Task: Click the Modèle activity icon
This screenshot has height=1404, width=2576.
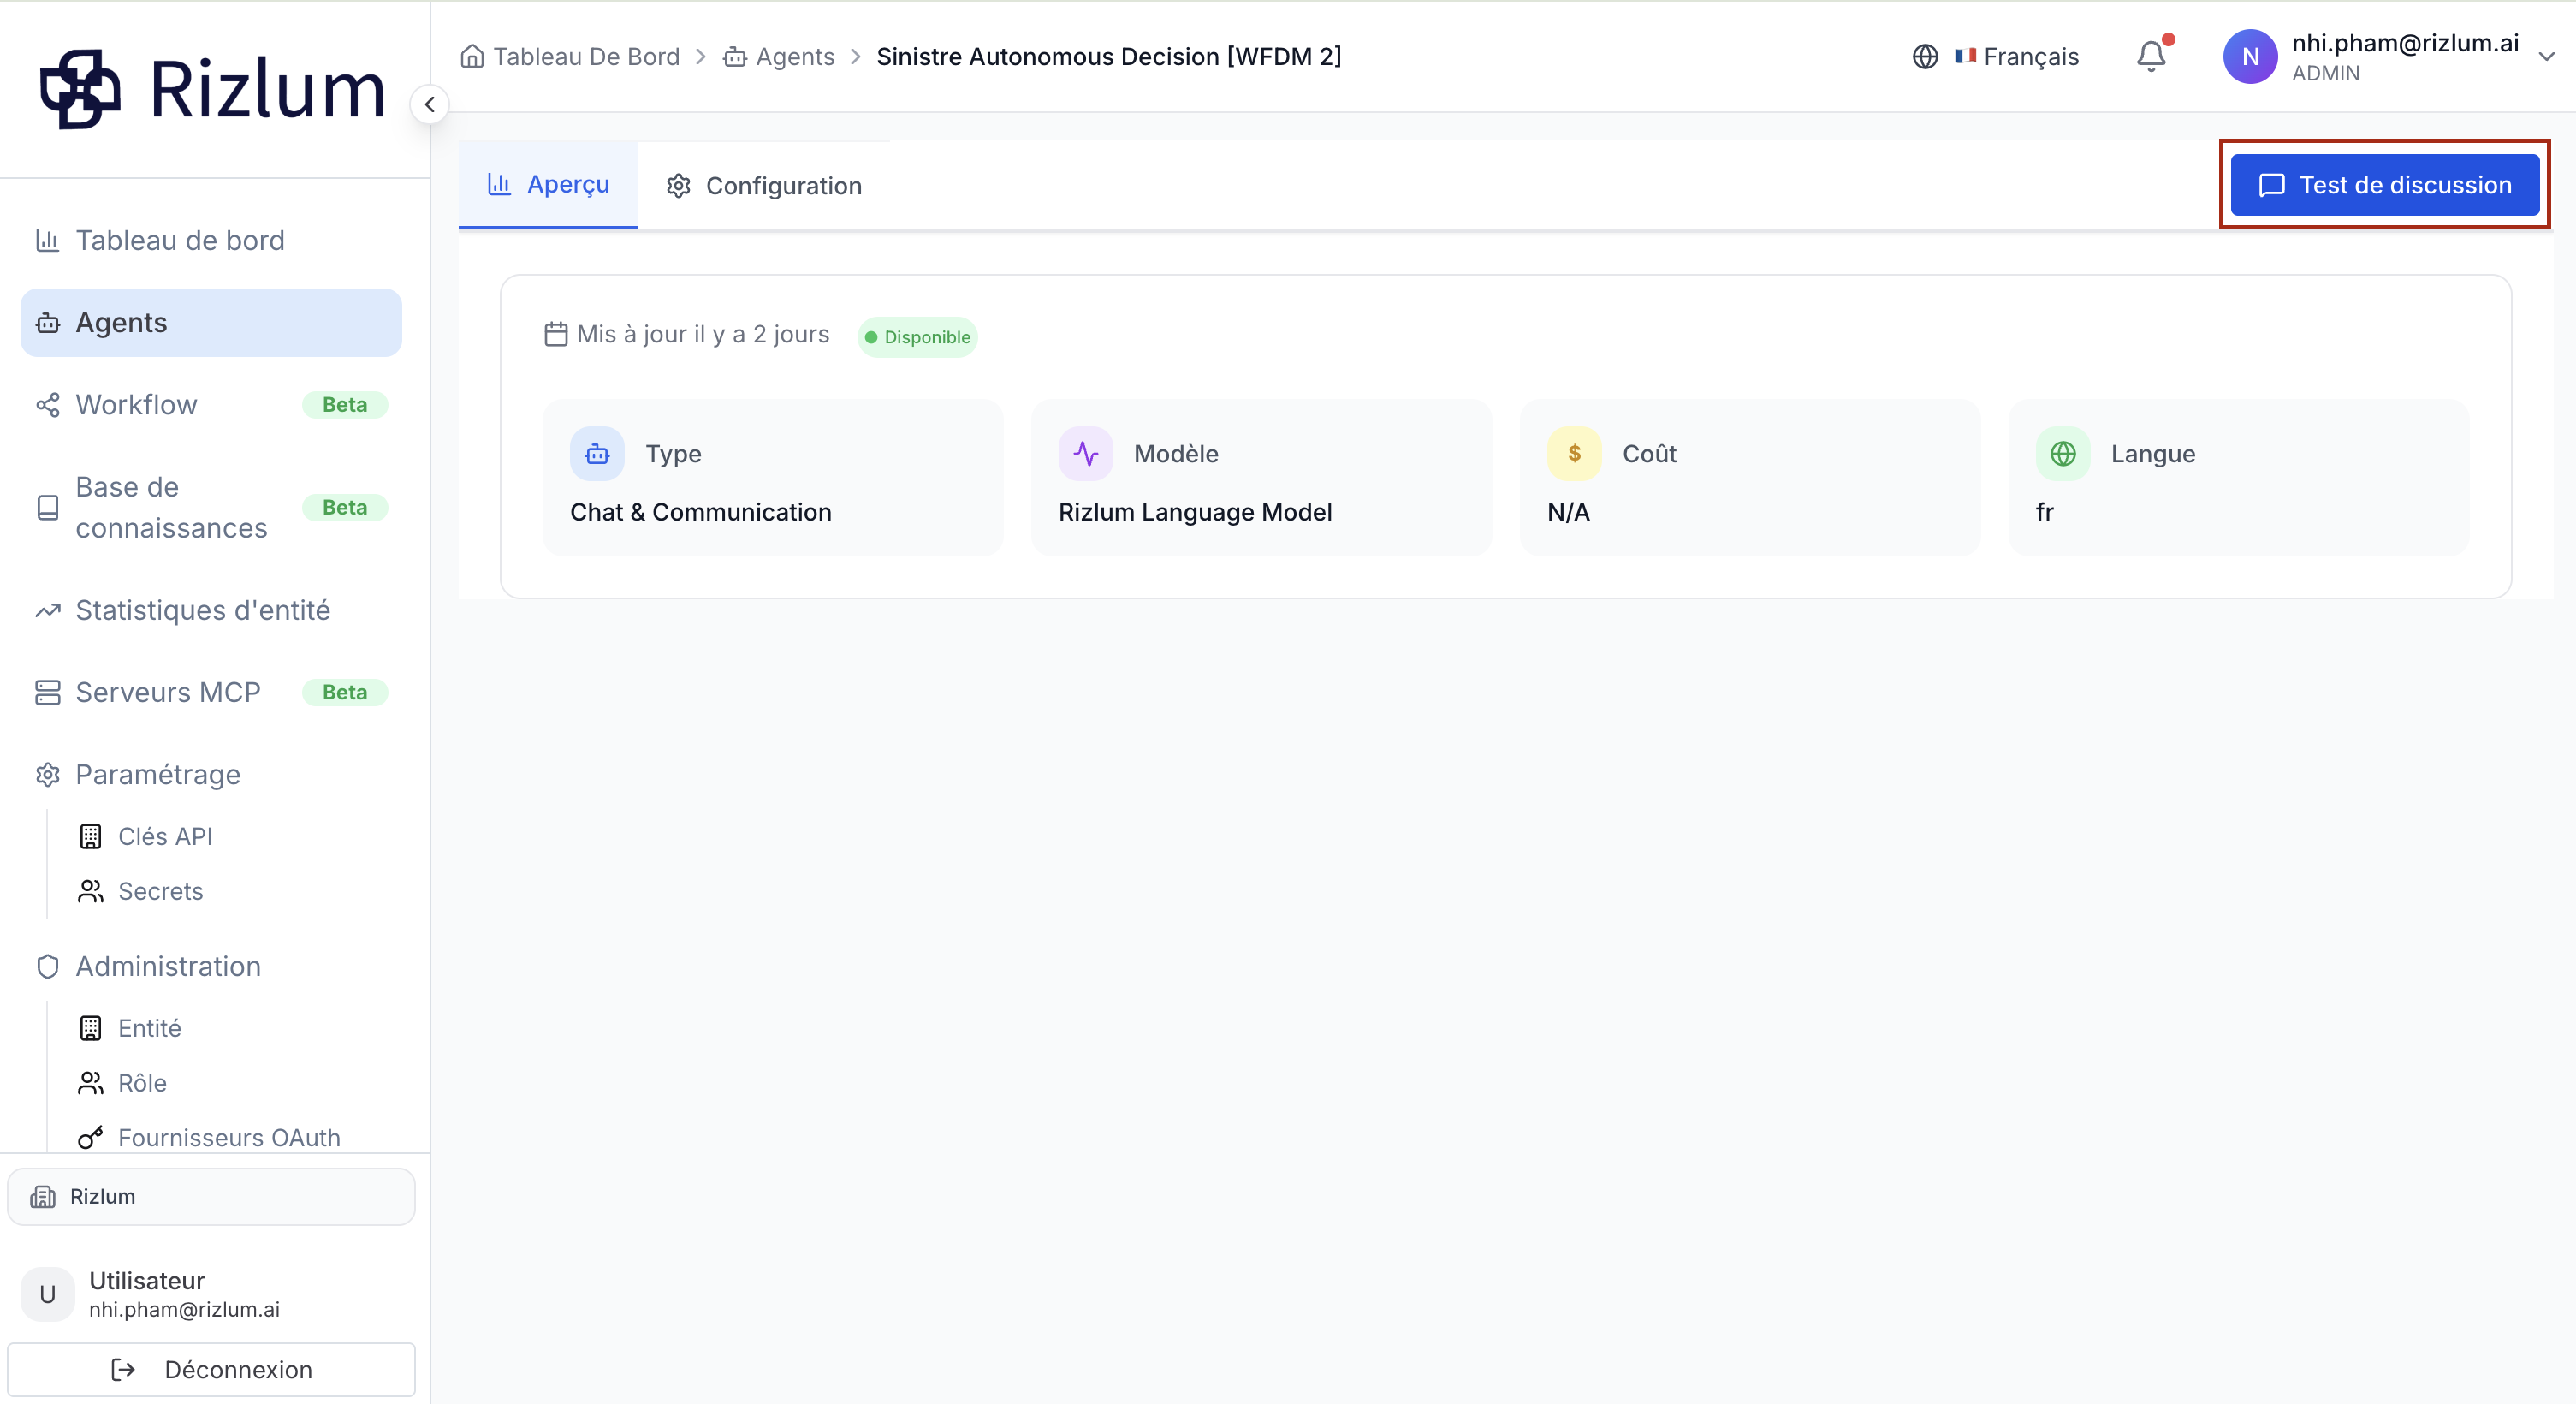Action: [x=1086, y=454]
